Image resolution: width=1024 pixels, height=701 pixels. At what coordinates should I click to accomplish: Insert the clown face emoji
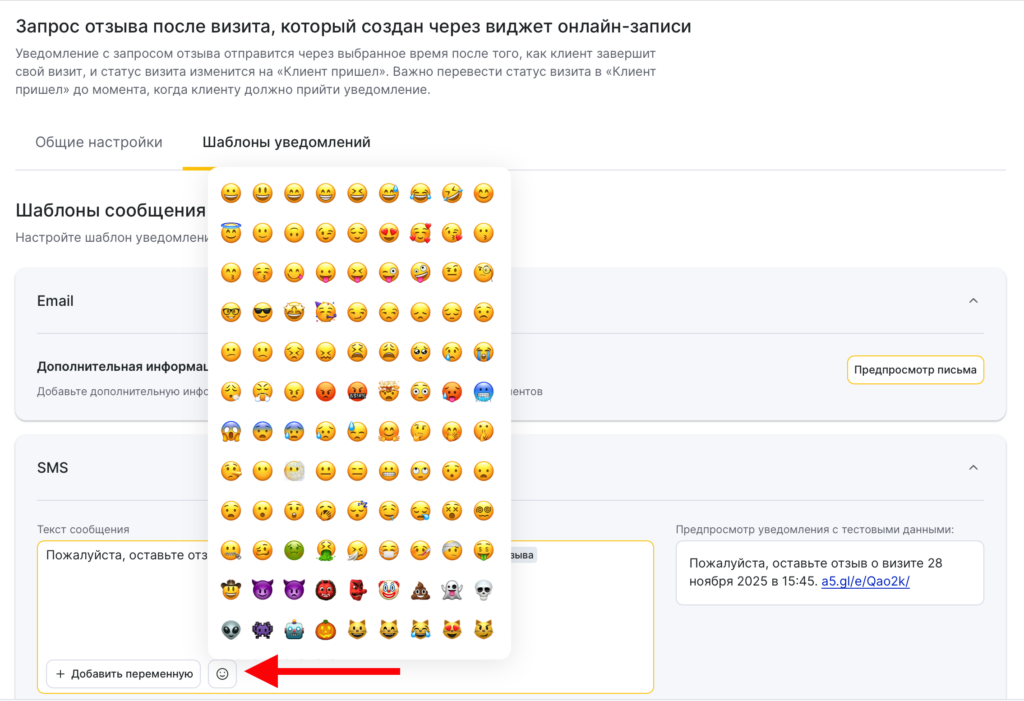pos(388,590)
